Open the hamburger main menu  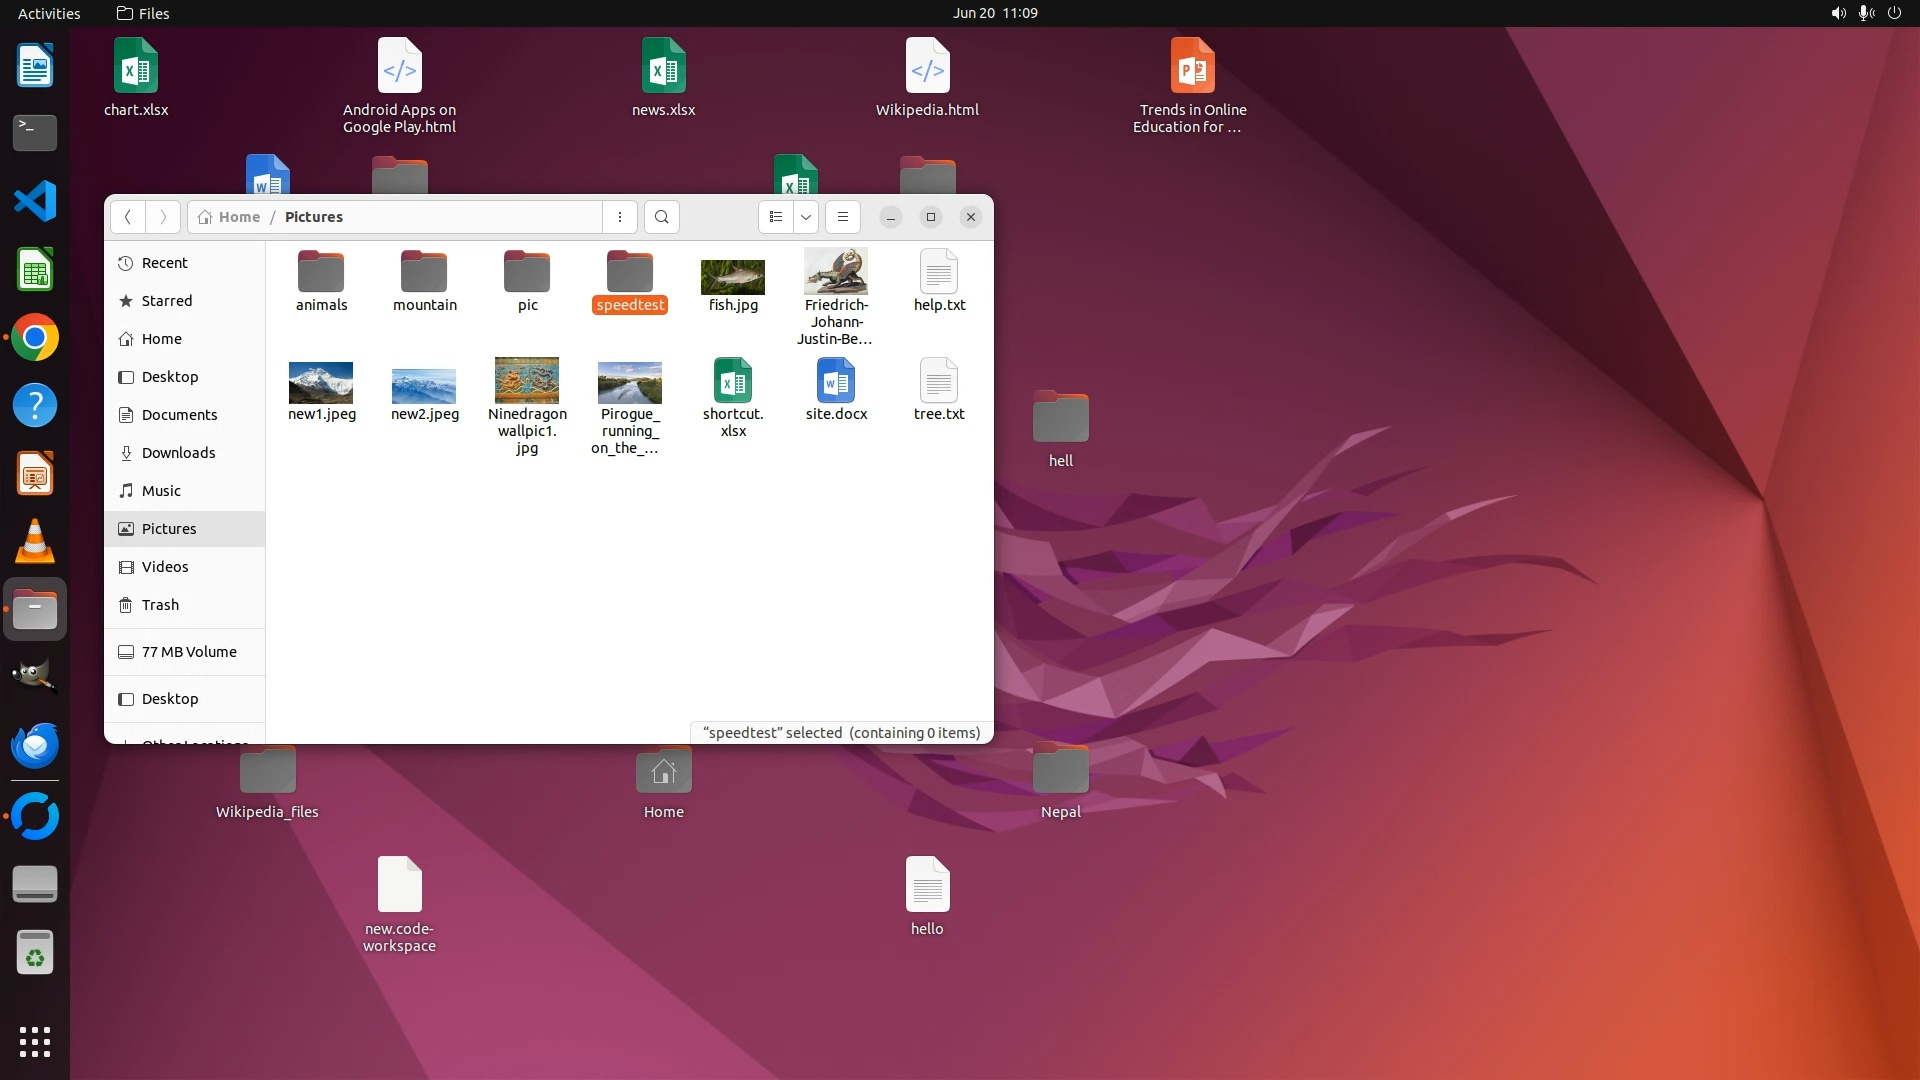coord(843,217)
